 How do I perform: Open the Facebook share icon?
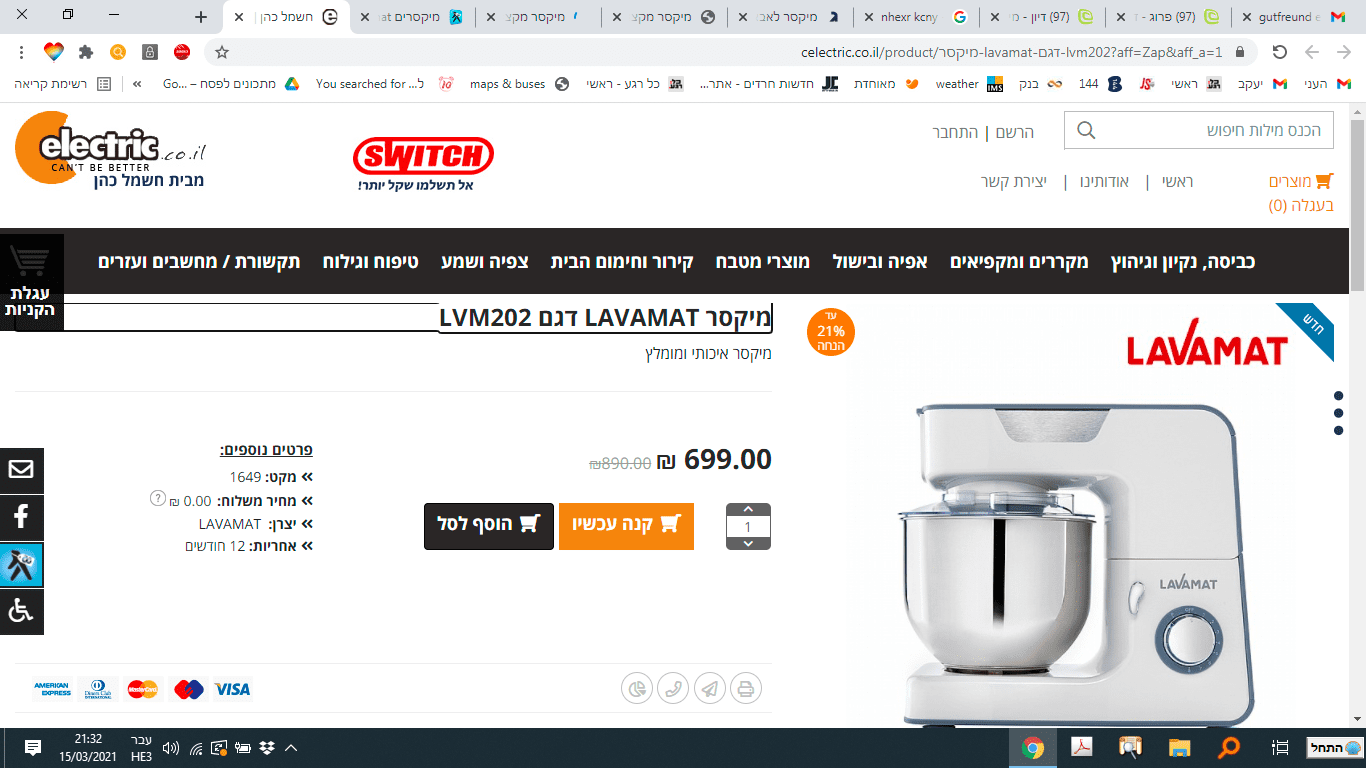tap(21, 518)
